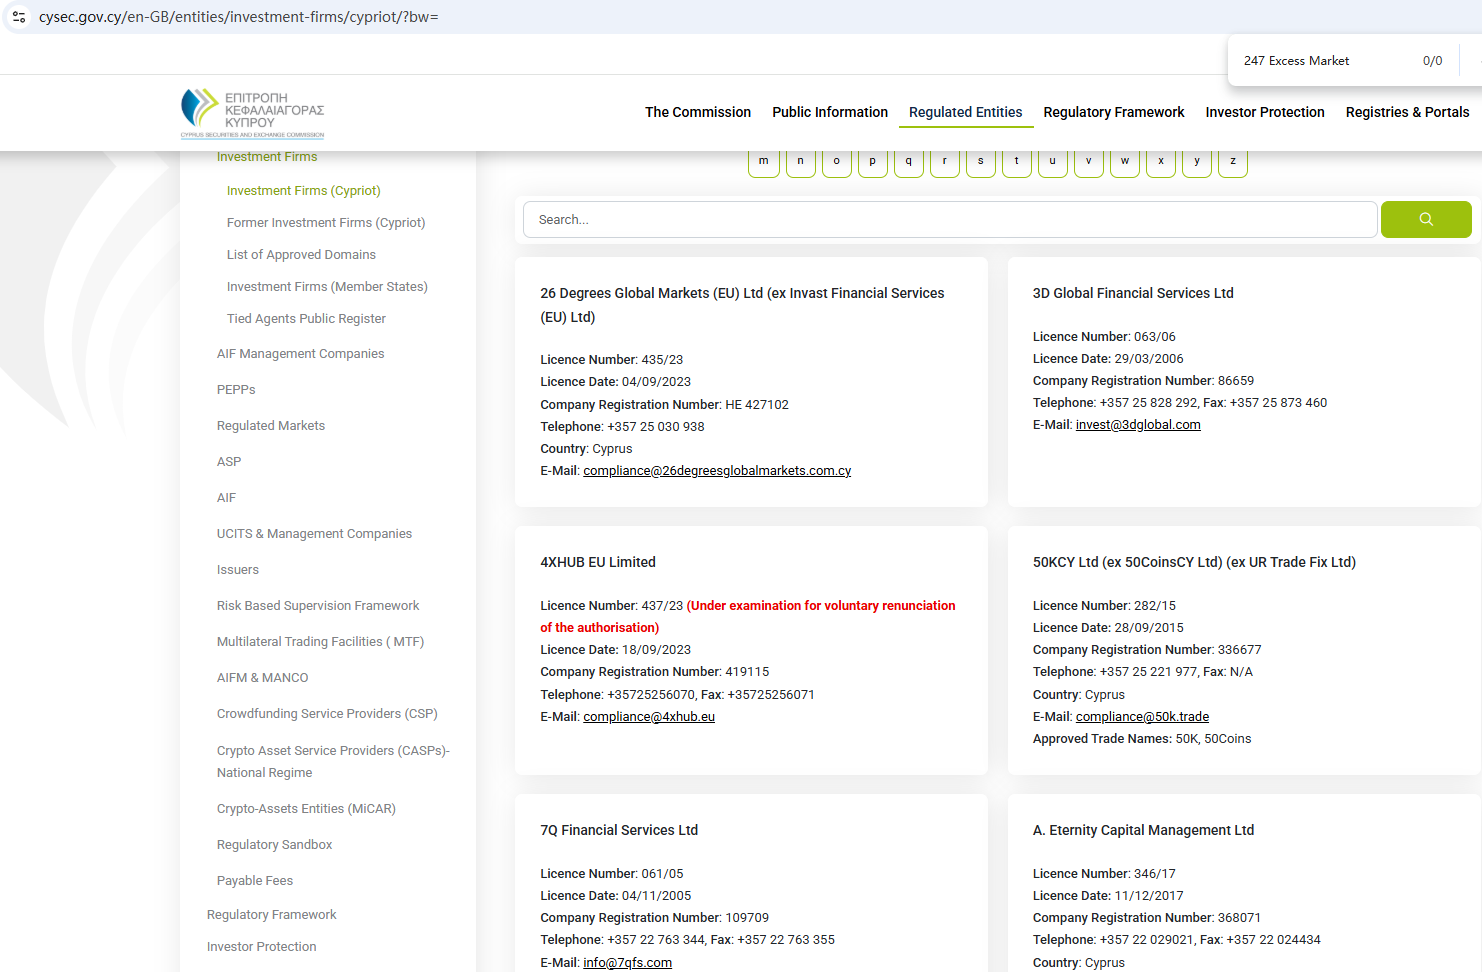1482x972 pixels.
Task: Open Investor Protection top menu
Action: pos(1264,112)
